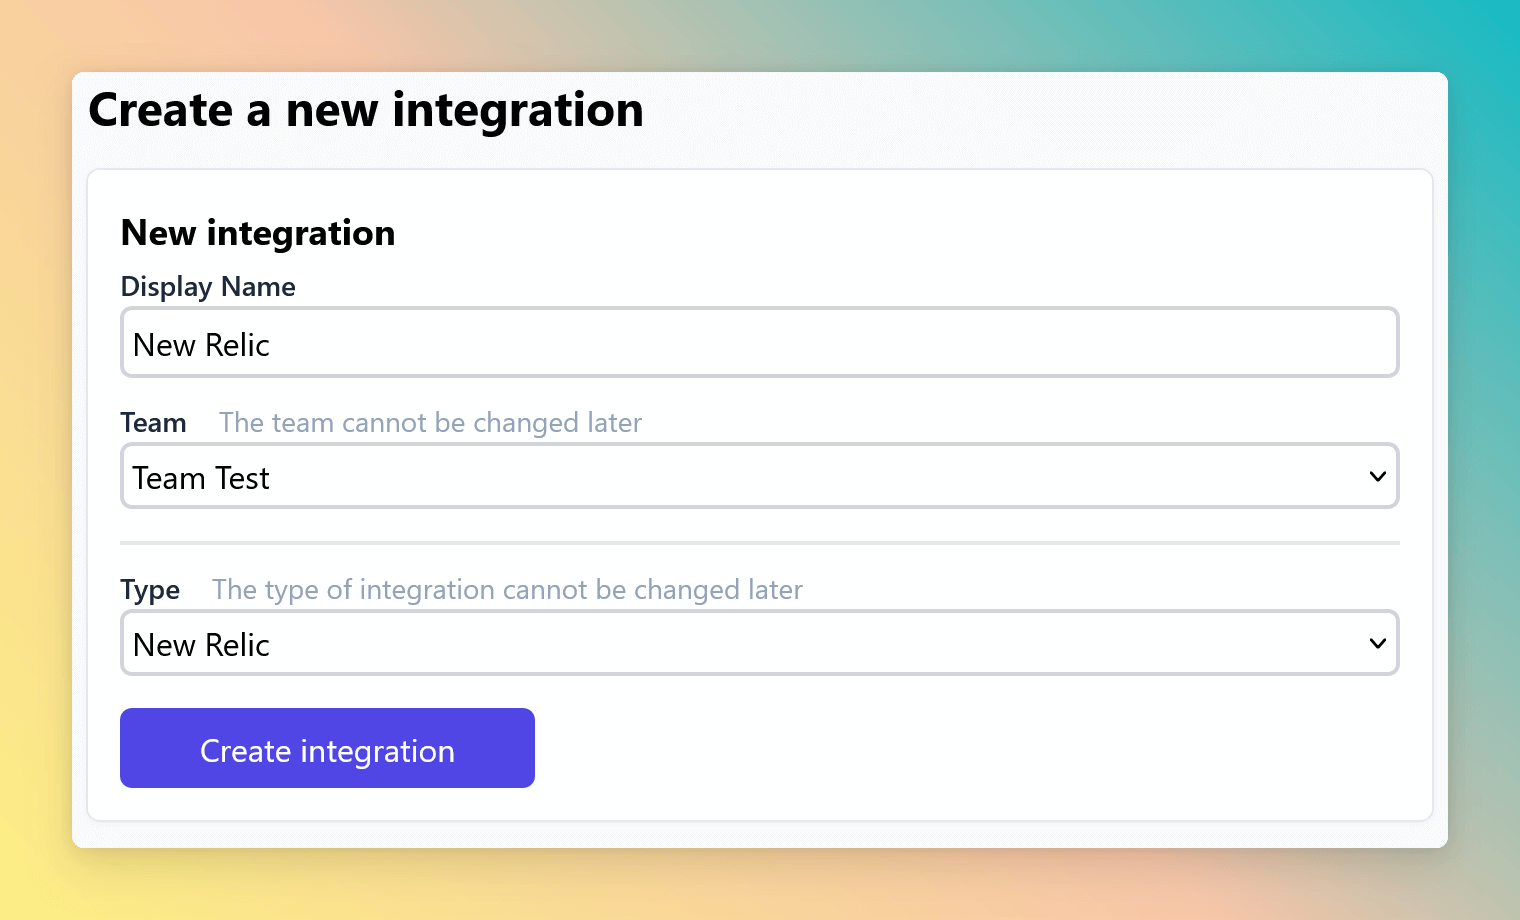1520x920 pixels.
Task: Open the Team dropdown showing Team Test
Action: [759, 476]
